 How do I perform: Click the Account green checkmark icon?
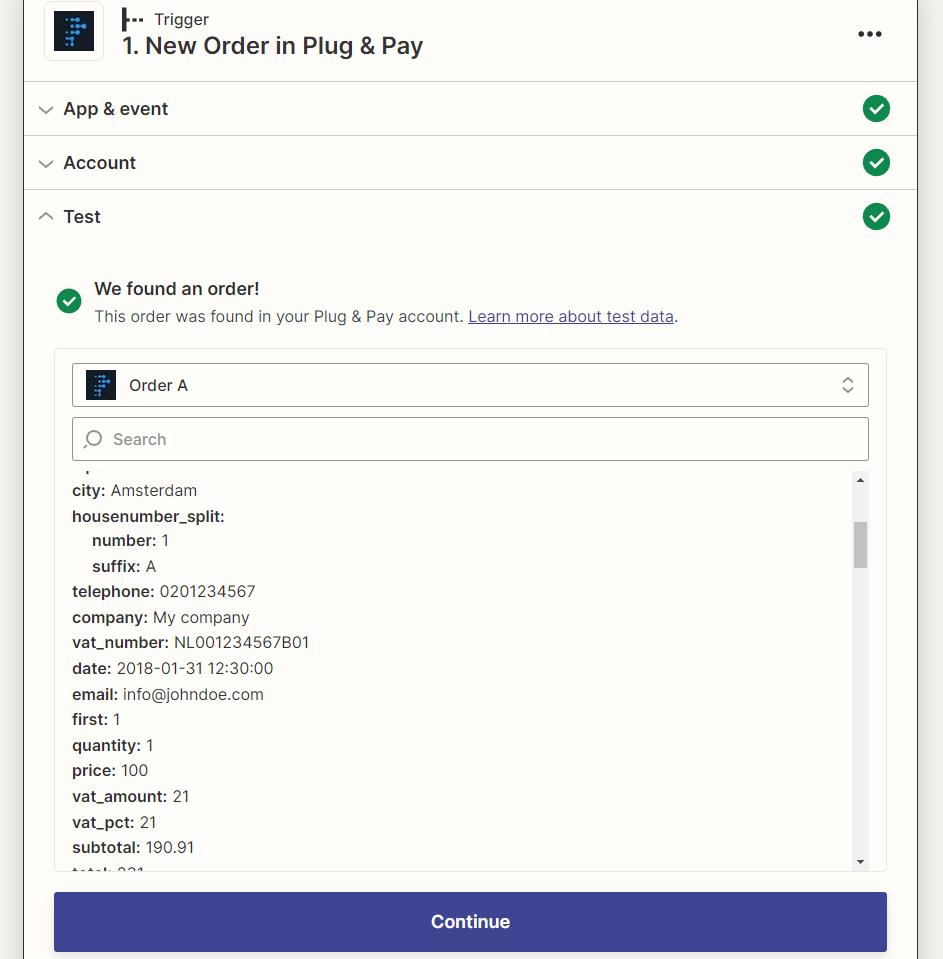pyautogui.click(x=876, y=163)
